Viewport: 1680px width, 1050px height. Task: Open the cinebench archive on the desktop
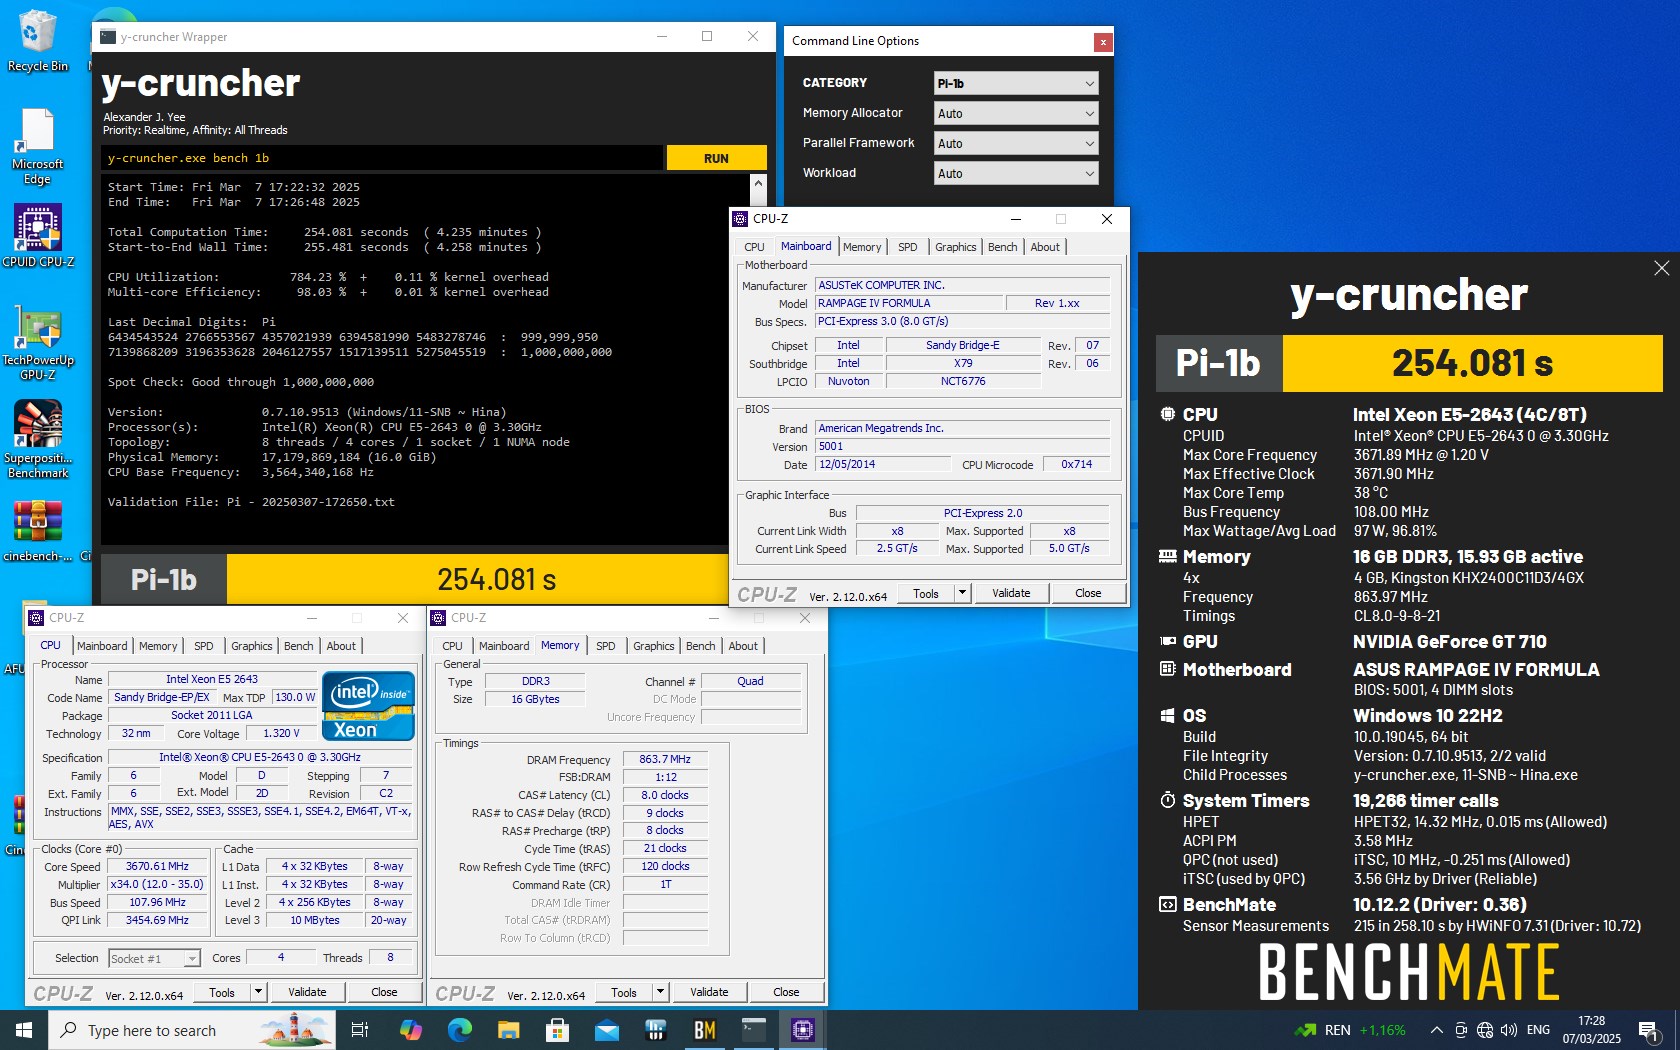pos(38,531)
